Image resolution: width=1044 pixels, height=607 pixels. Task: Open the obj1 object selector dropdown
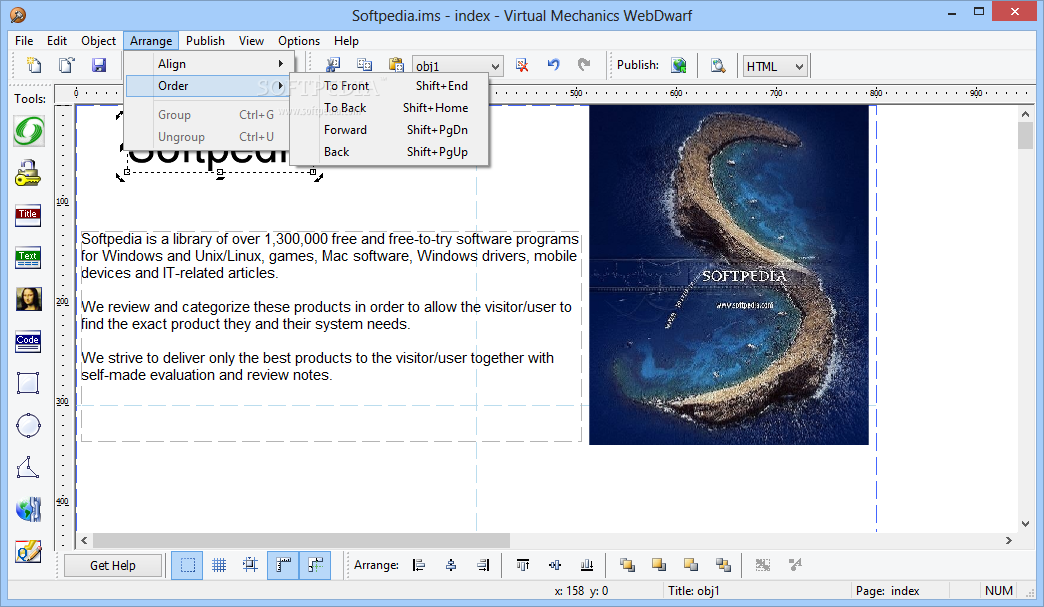pos(495,66)
